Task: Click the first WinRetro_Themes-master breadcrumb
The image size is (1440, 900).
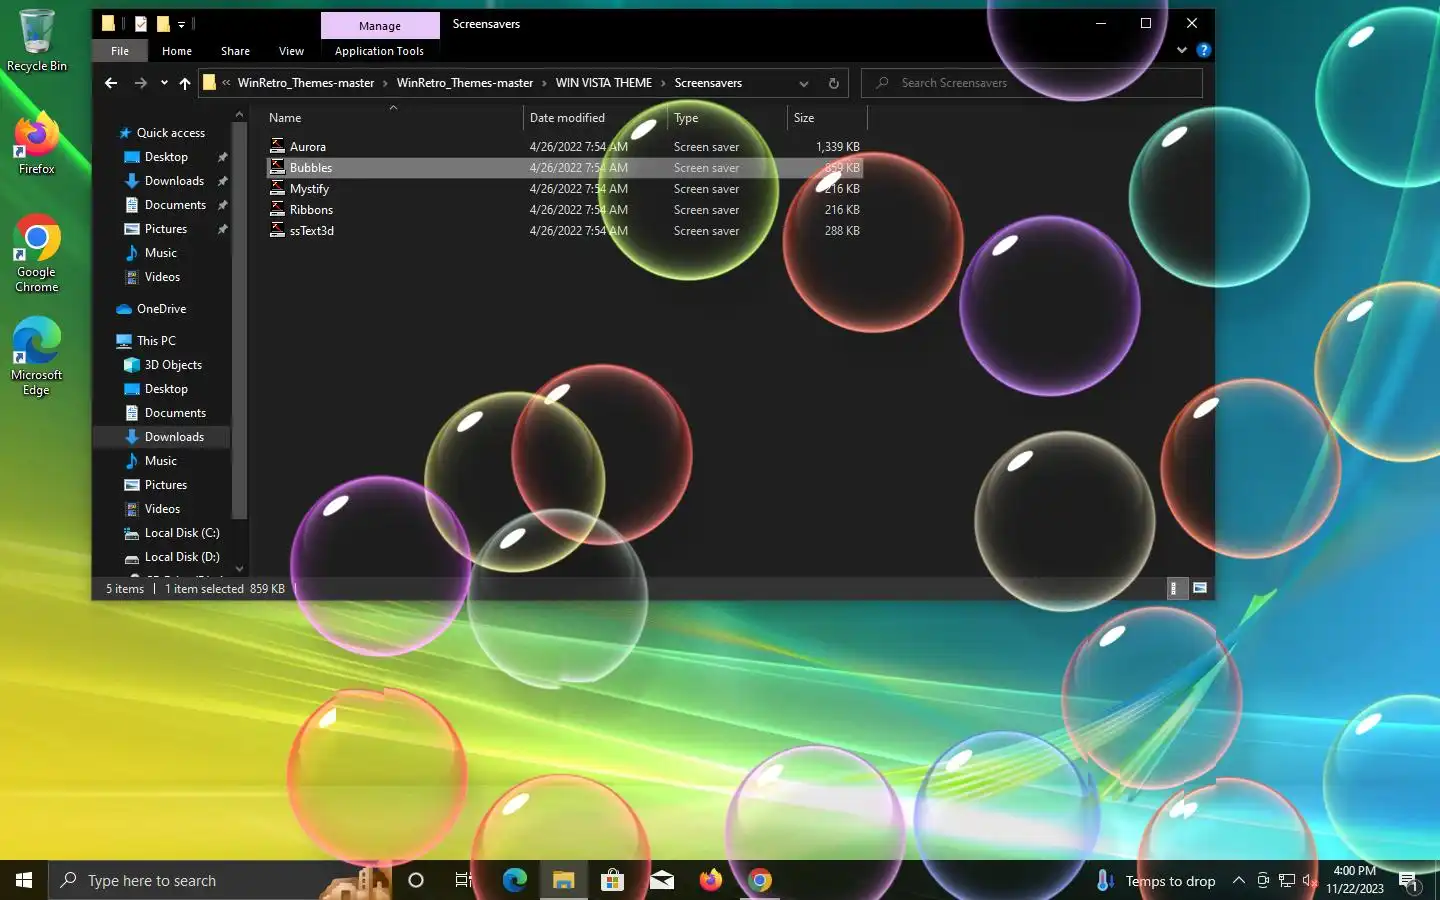Action: 306,83
